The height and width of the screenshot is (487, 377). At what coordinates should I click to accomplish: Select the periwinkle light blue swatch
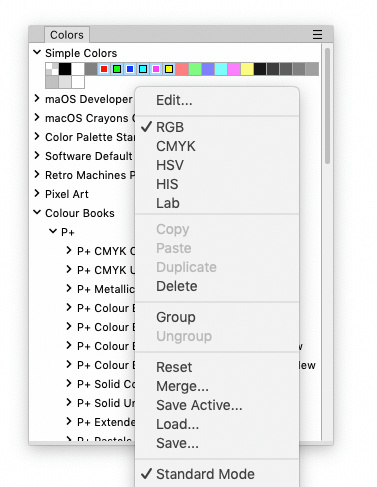tap(208, 69)
